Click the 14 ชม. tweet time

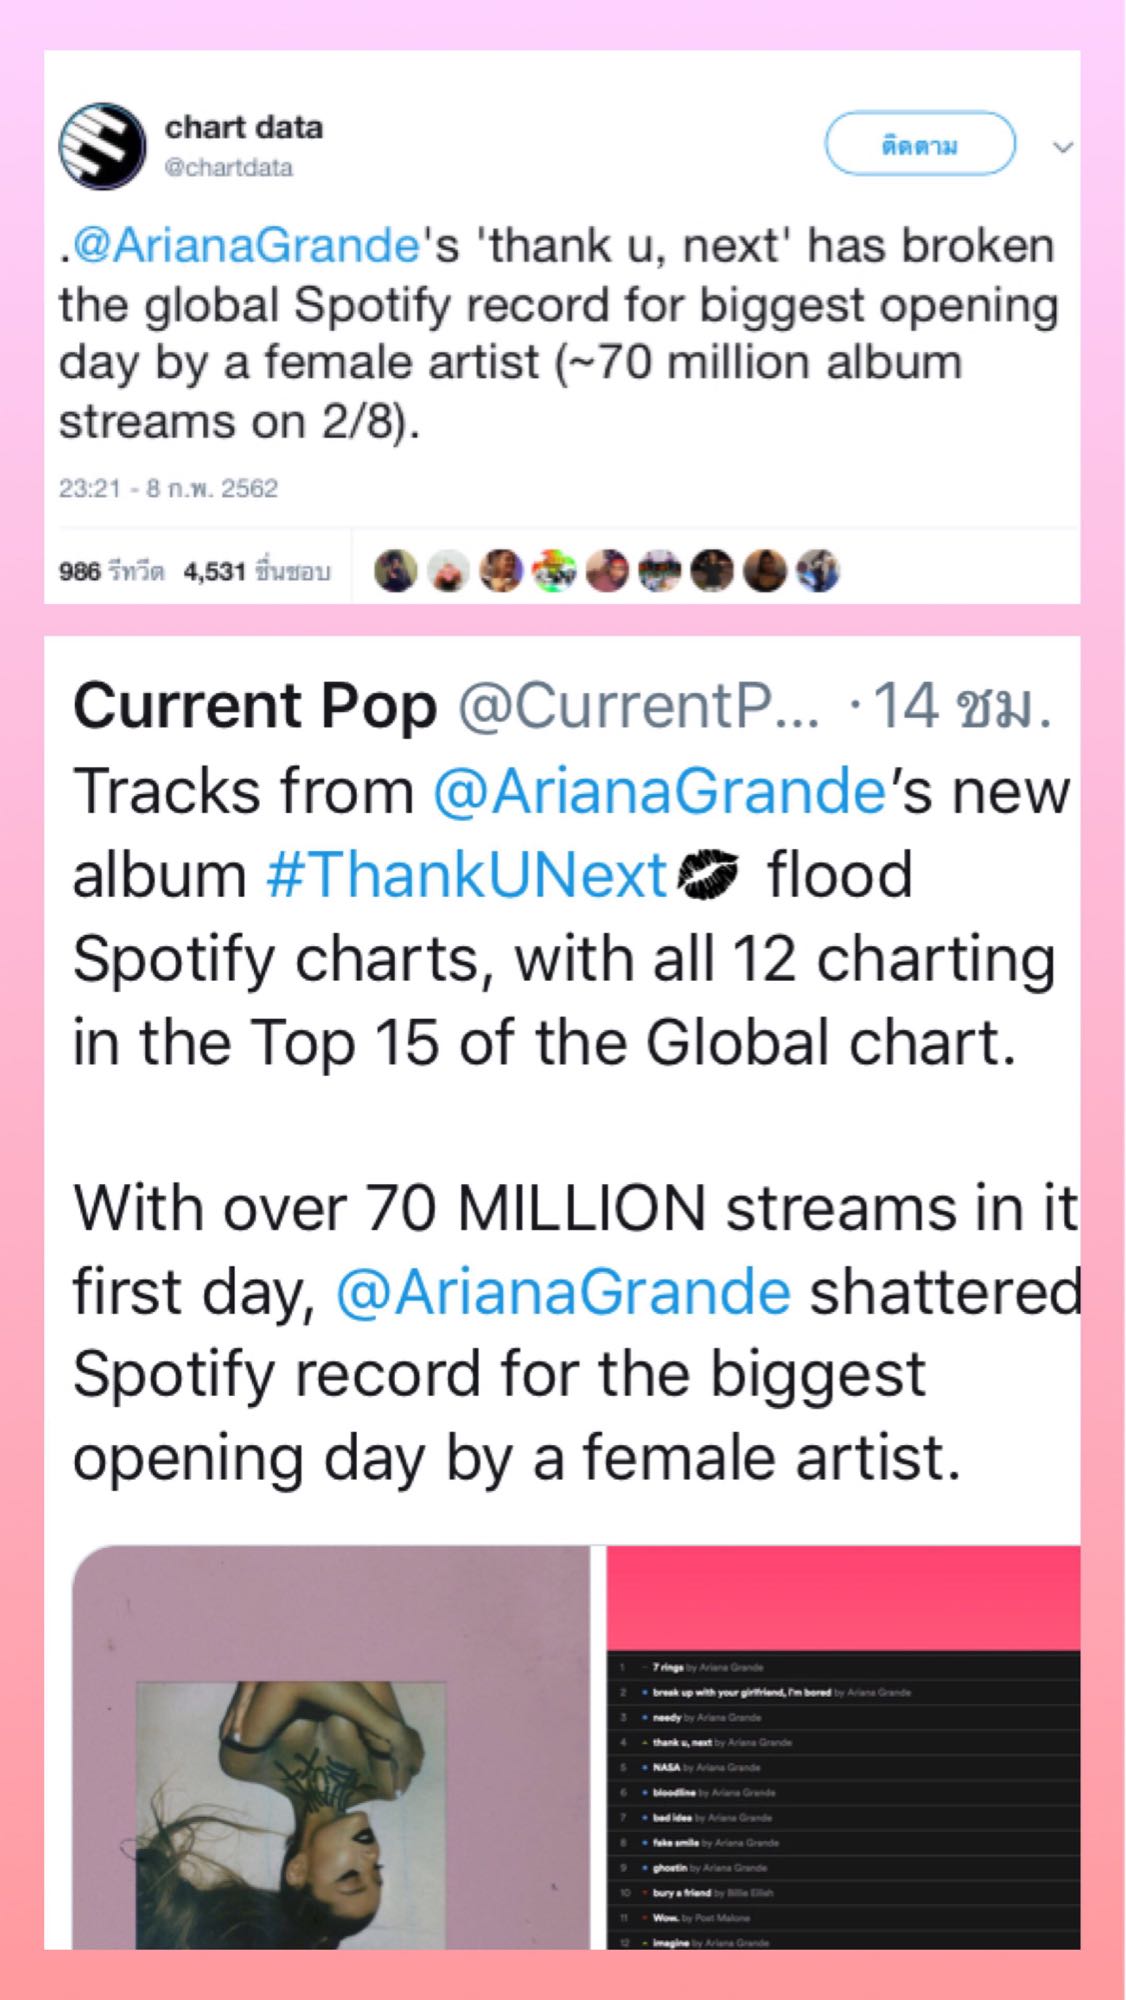click(x=960, y=707)
